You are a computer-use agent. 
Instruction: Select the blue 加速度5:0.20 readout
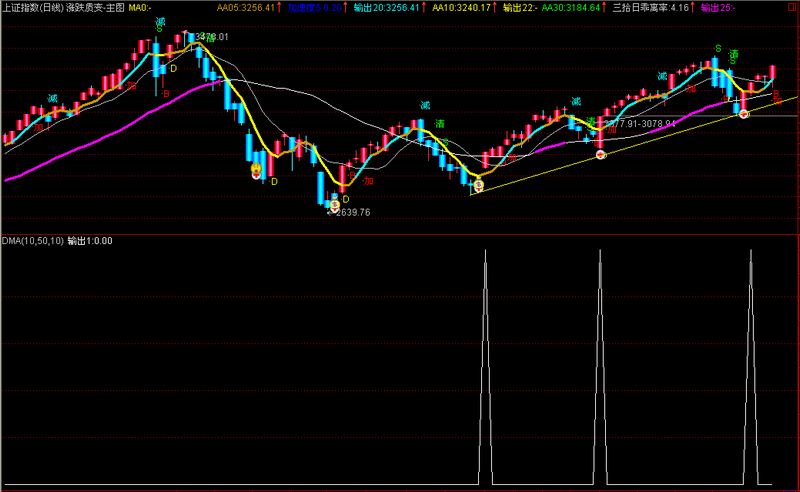pyautogui.click(x=314, y=8)
